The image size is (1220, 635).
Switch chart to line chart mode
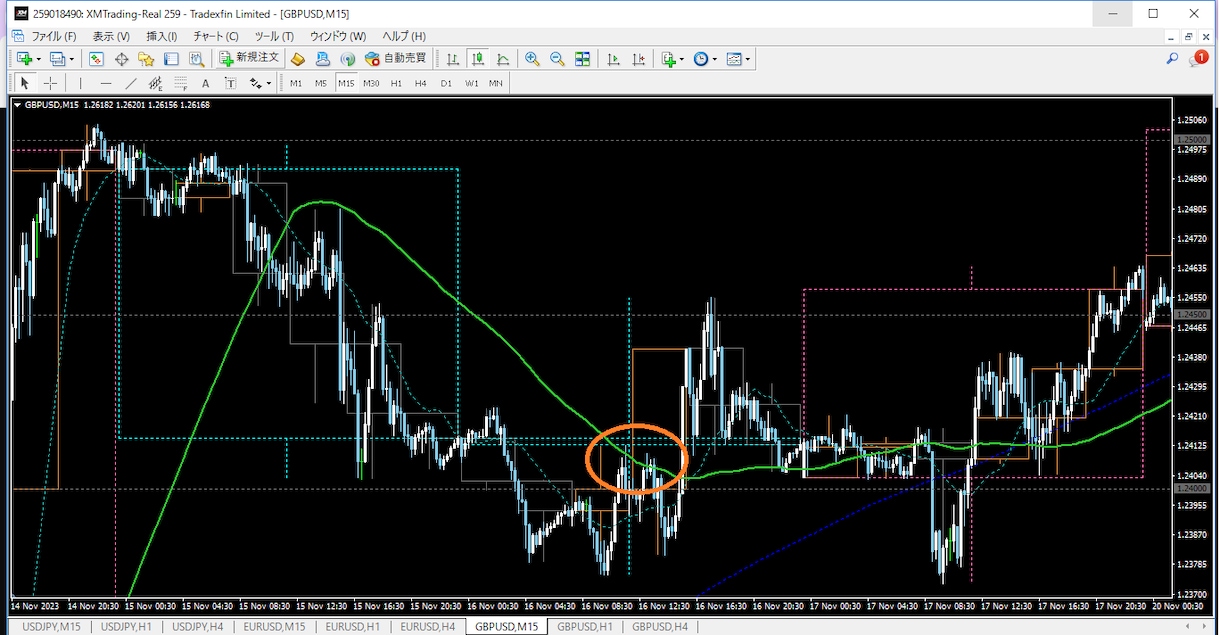coord(503,59)
